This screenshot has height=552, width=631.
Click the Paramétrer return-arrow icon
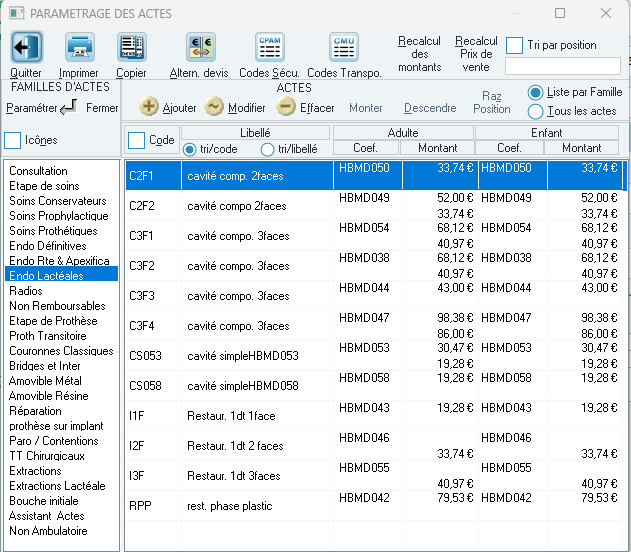coord(69,107)
